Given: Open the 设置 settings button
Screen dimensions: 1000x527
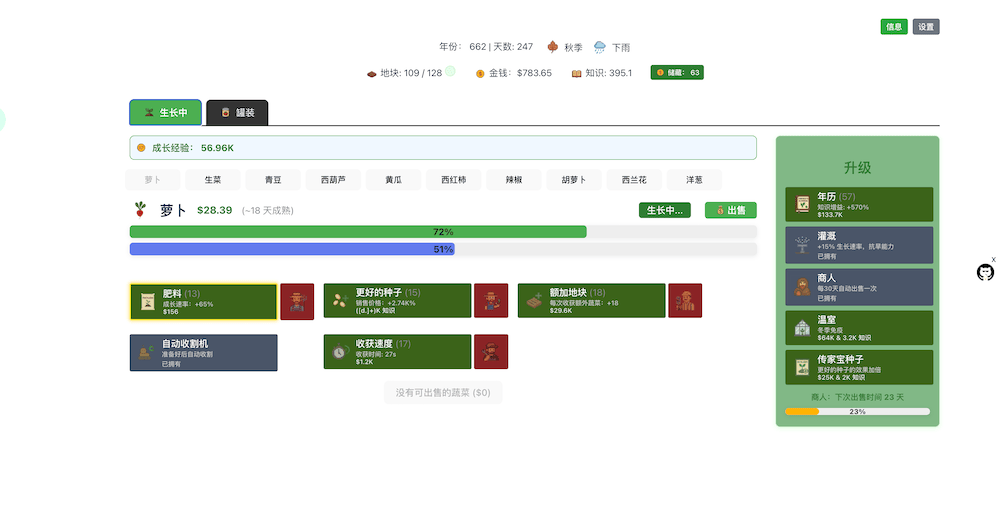Looking at the screenshot, I should pyautogui.click(x=926, y=27).
